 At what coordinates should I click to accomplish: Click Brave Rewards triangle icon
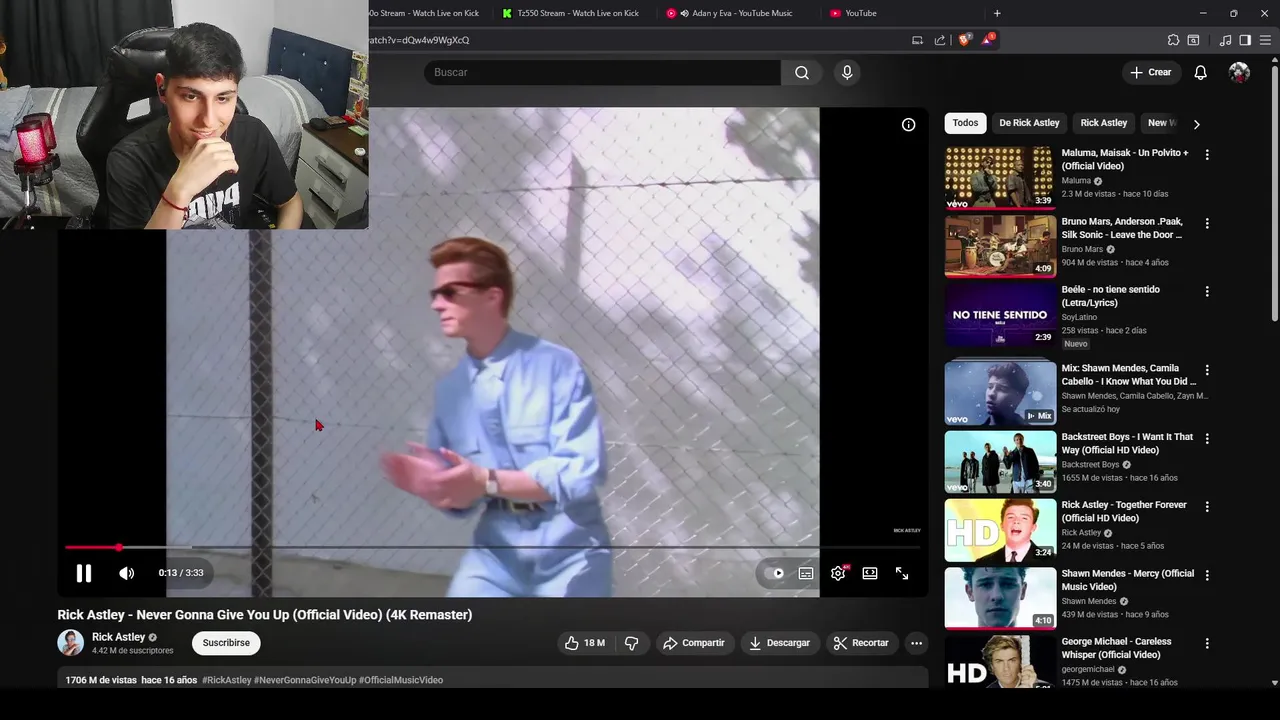coord(988,40)
